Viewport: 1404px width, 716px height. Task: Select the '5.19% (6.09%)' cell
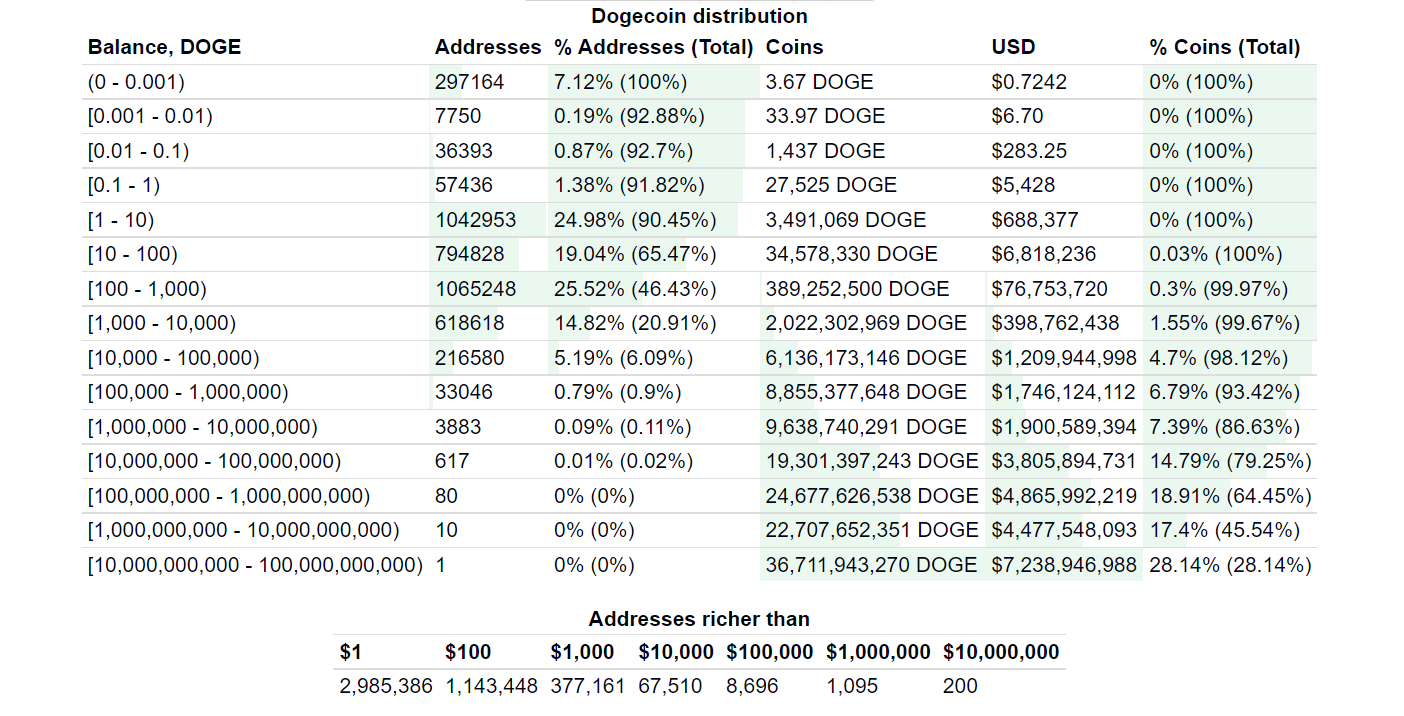tap(623, 358)
